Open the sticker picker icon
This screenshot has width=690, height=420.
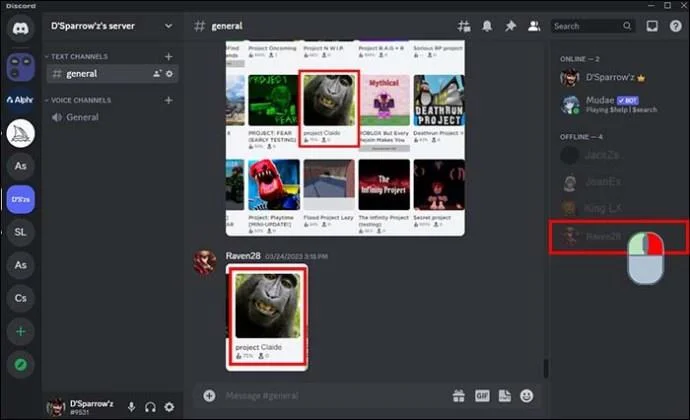pyautogui.click(x=505, y=396)
